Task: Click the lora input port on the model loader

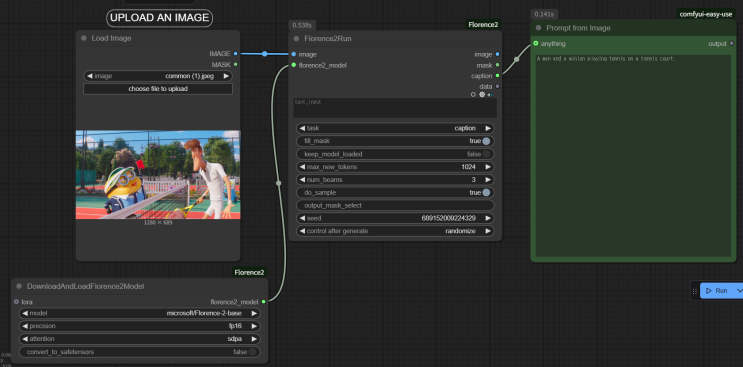Action: pyautogui.click(x=17, y=302)
